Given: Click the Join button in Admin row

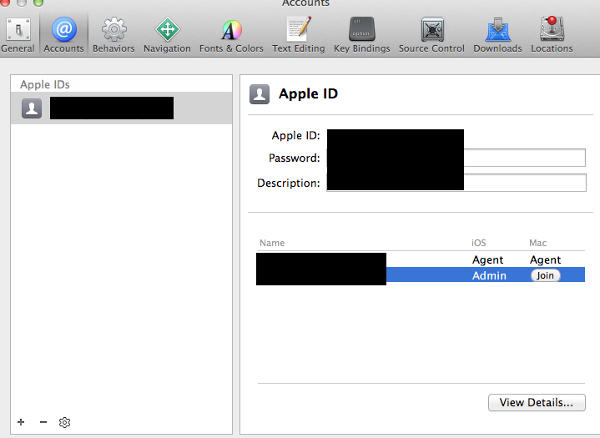Looking at the screenshot, I should coord(545,275).
